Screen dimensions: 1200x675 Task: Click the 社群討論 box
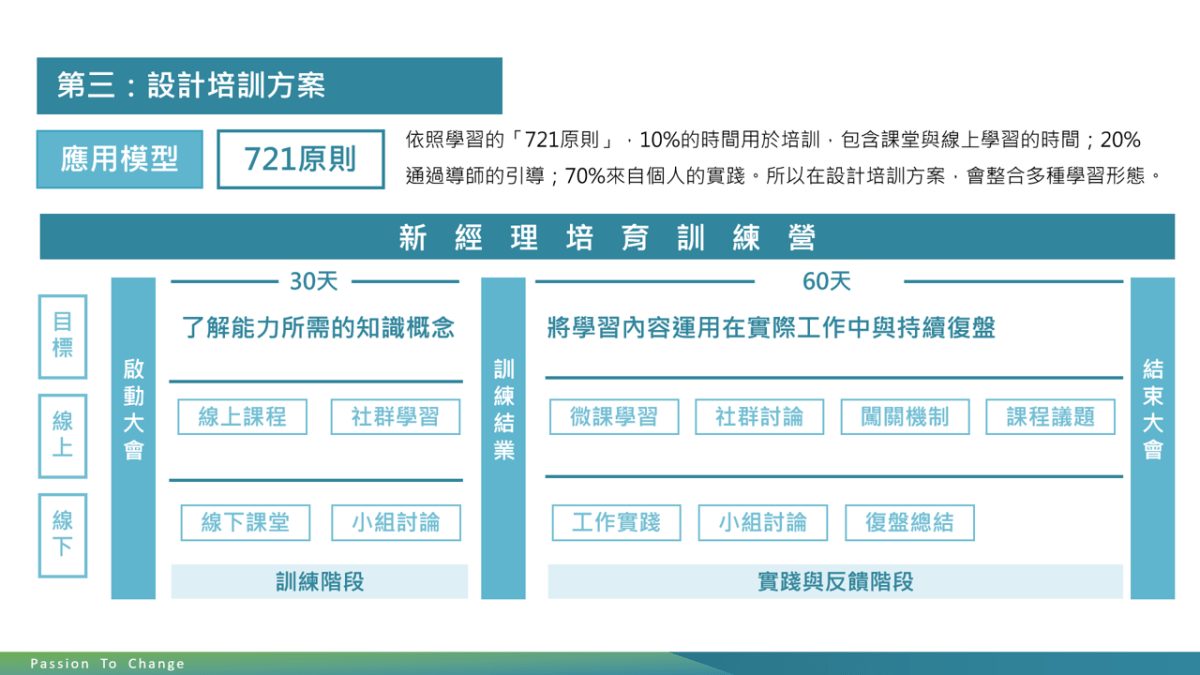point(759,417)
